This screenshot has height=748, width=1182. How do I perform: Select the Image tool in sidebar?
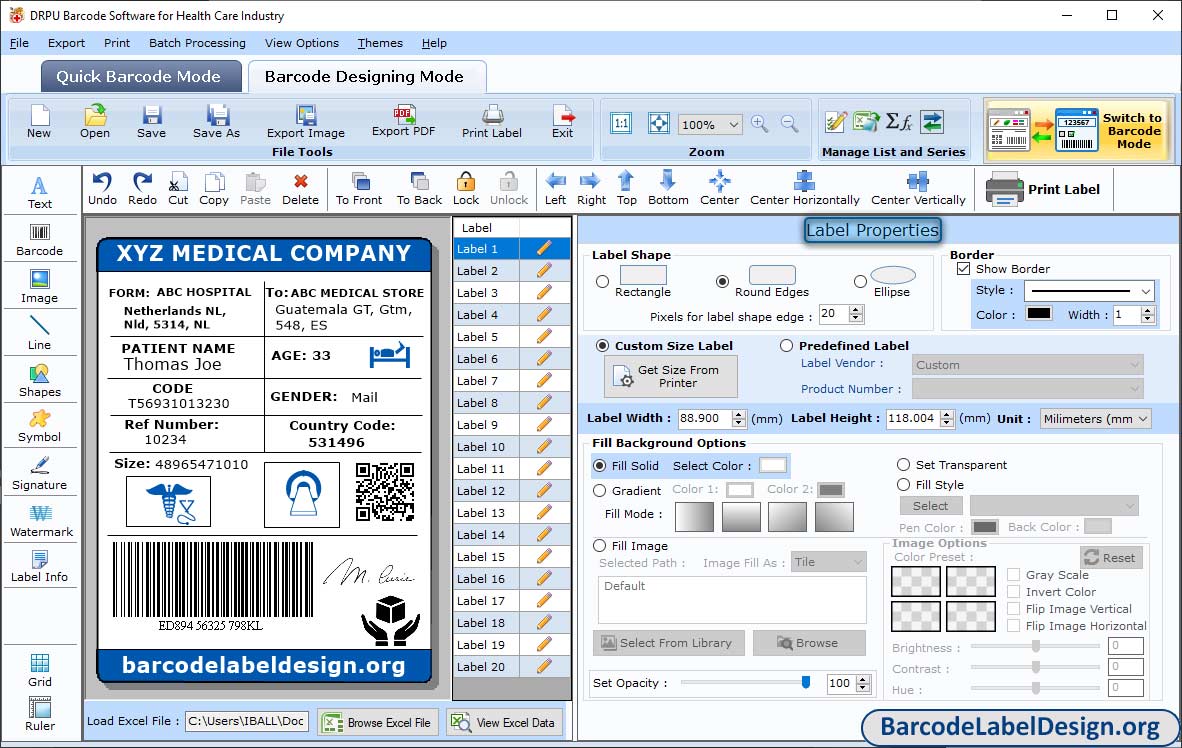pos(39,287)
